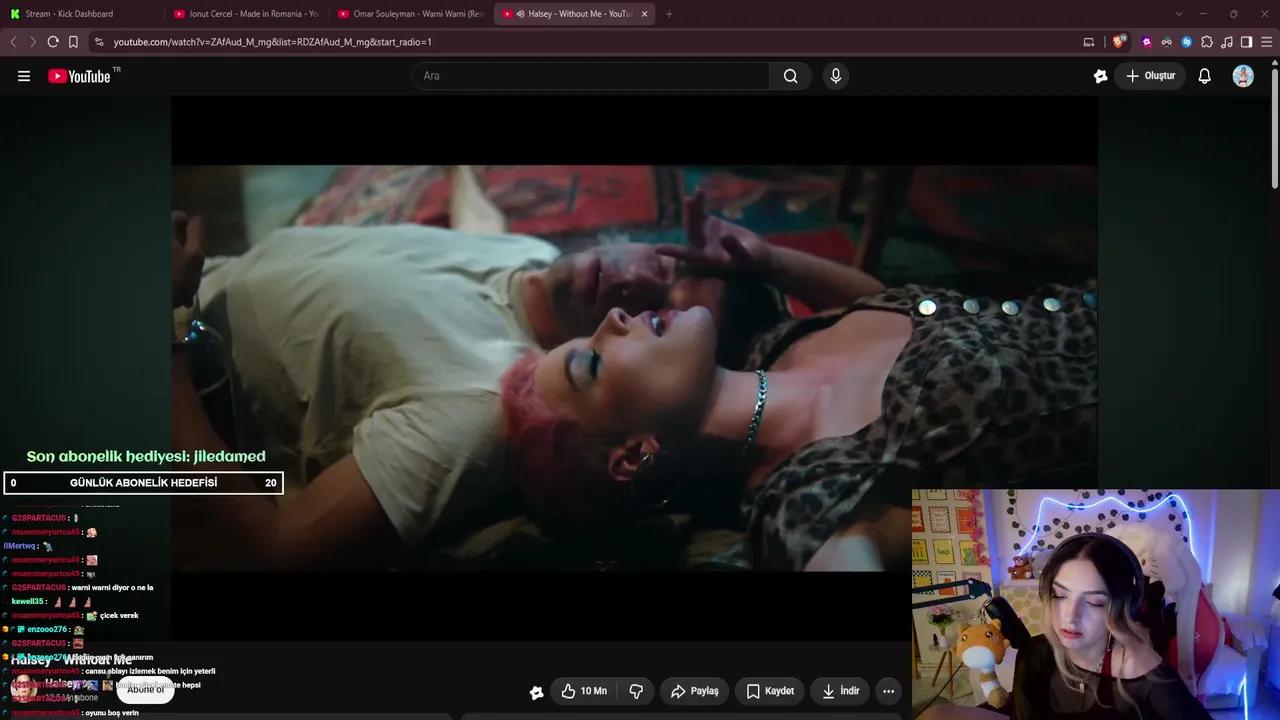Image resolution: width=1280 pixels, height=720 pixels.
Task: Click the glasses-face extension icon
Action: coord(1167,42)
